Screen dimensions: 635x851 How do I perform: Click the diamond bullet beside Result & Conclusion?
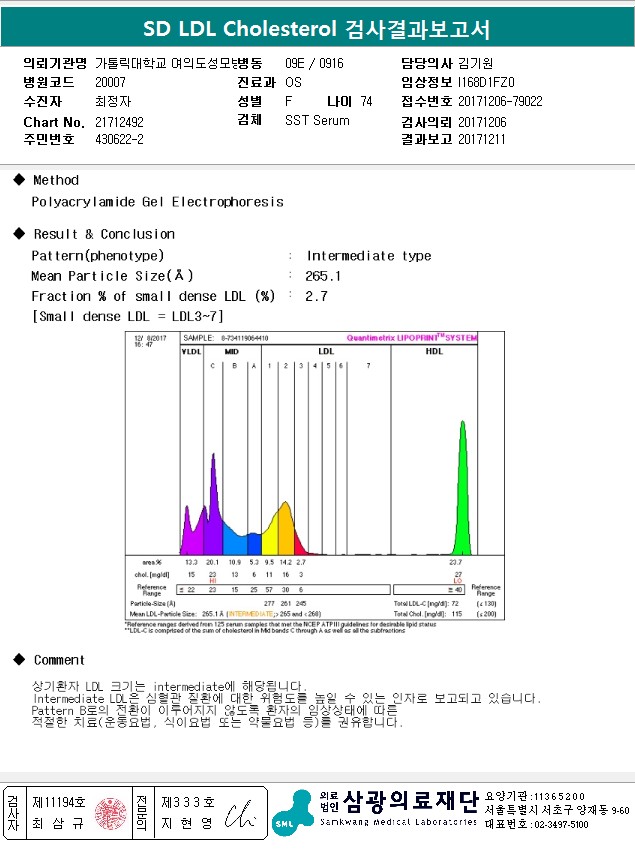point(19,233)
